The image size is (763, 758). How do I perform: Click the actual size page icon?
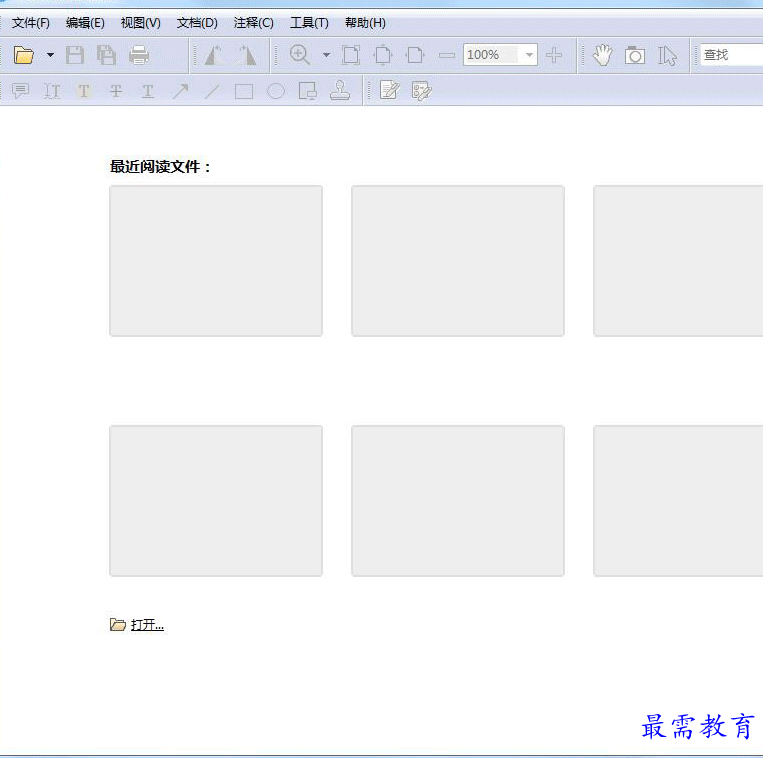pyautogui.click(x=351, y=55)
